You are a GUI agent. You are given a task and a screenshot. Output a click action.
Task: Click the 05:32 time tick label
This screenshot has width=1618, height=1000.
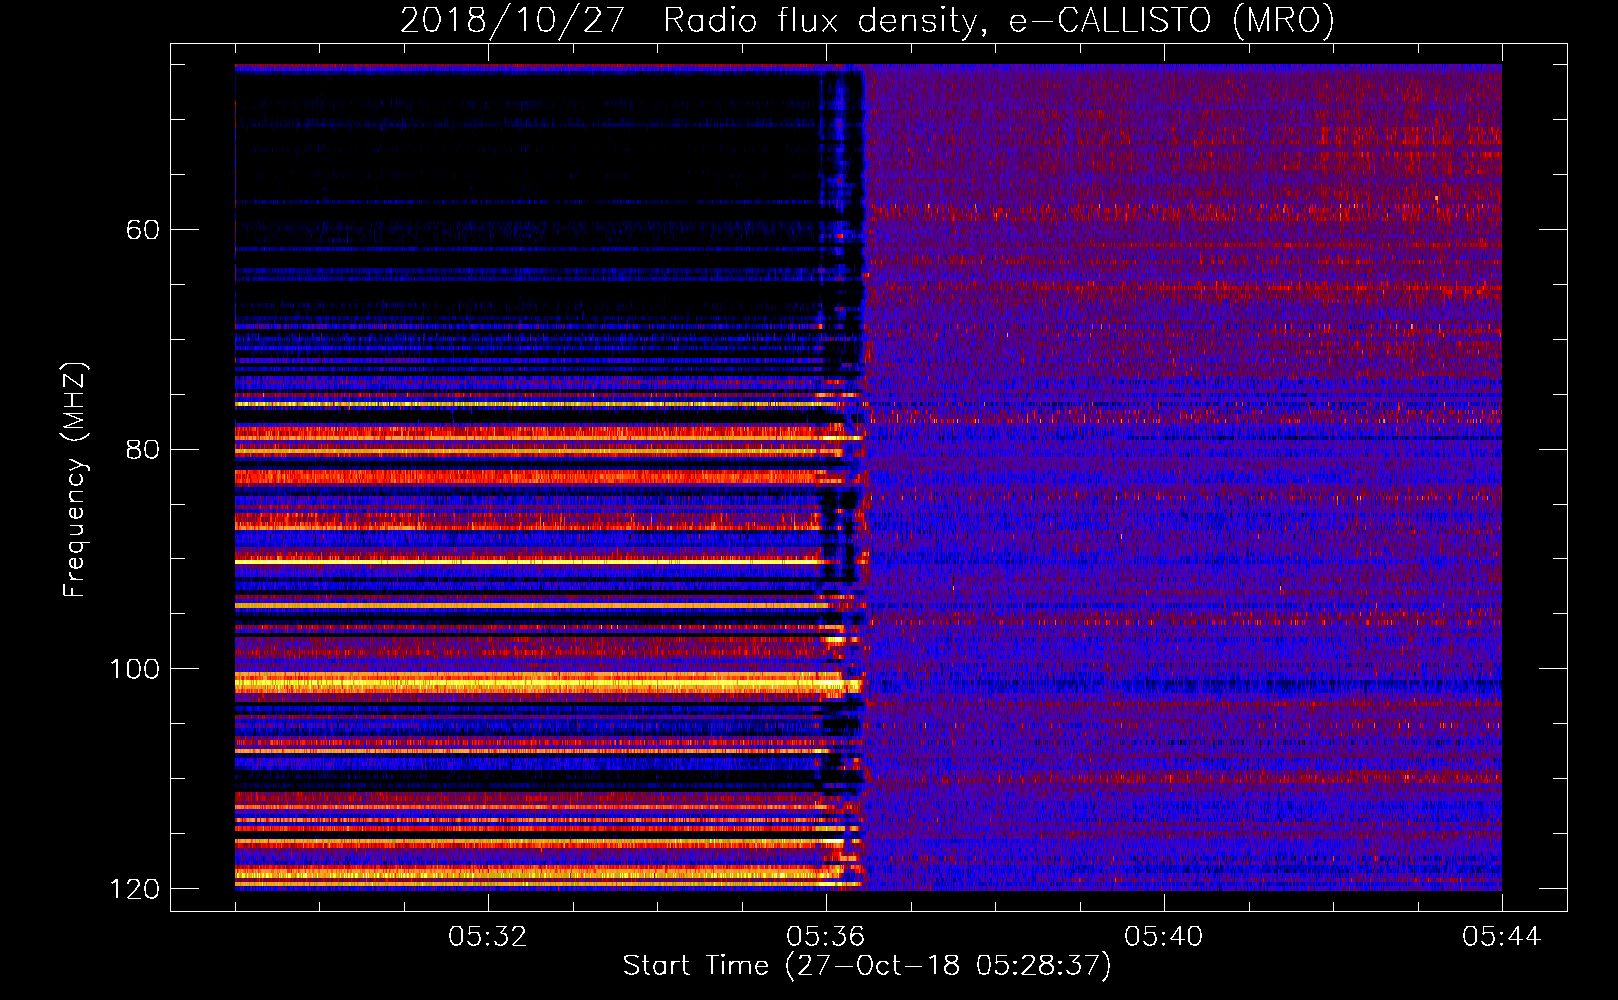tap(487, 937)
